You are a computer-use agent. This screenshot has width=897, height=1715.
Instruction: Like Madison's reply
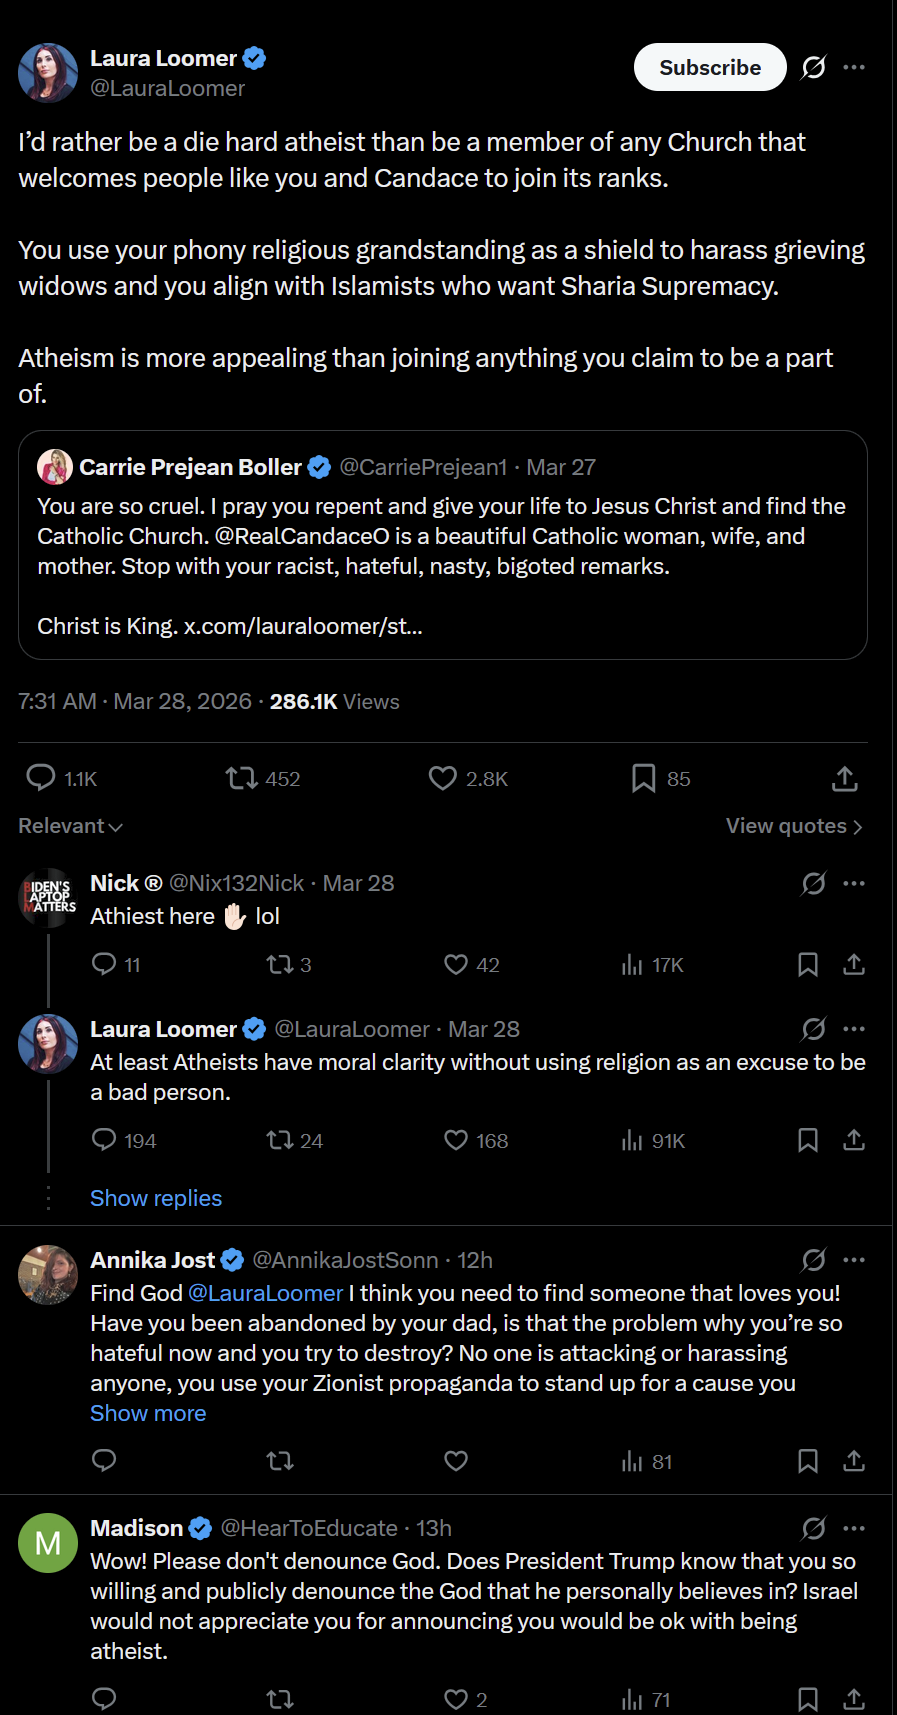[x=456, y=1699]
